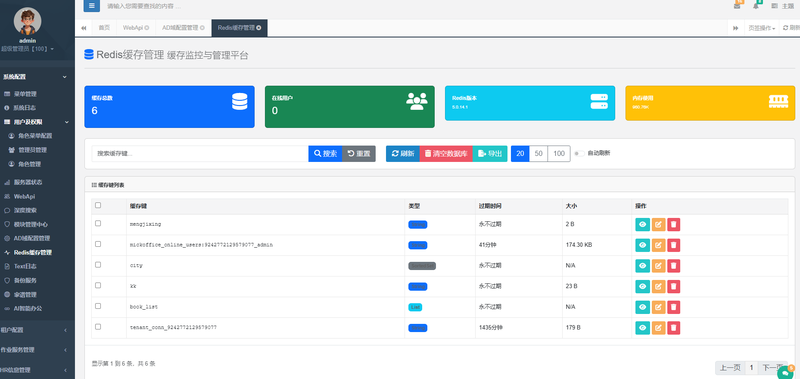Click the 在线用户 green stats card
Viewport: 800px width, 379px height.
(x=349, y=107)
